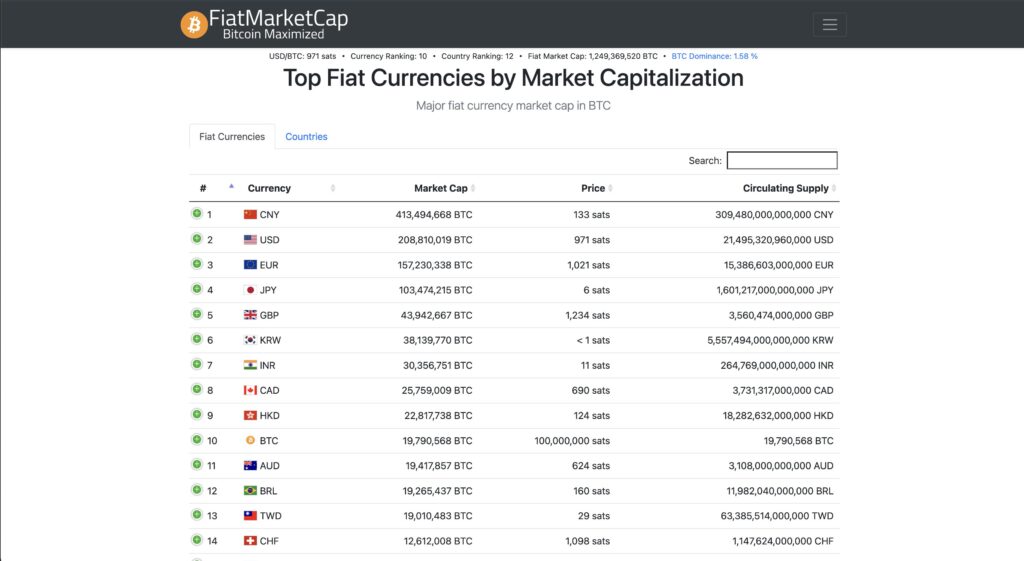
Task: Click the China flag icon
Action: pyautogui.click(x=250, y=214)
